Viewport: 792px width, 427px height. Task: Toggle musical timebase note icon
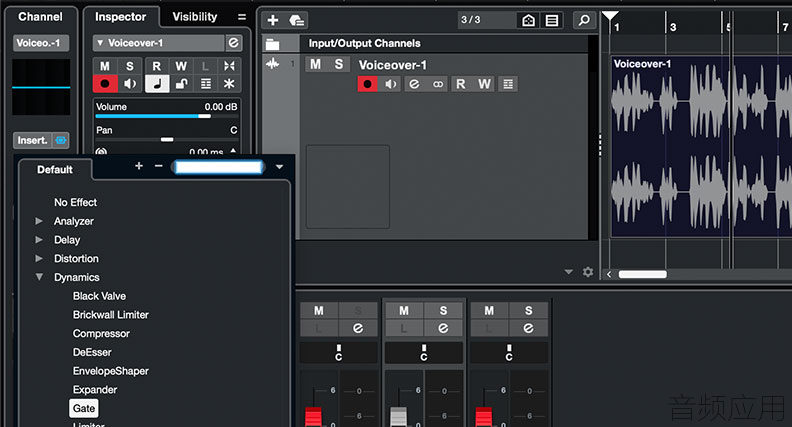[157, 83]
